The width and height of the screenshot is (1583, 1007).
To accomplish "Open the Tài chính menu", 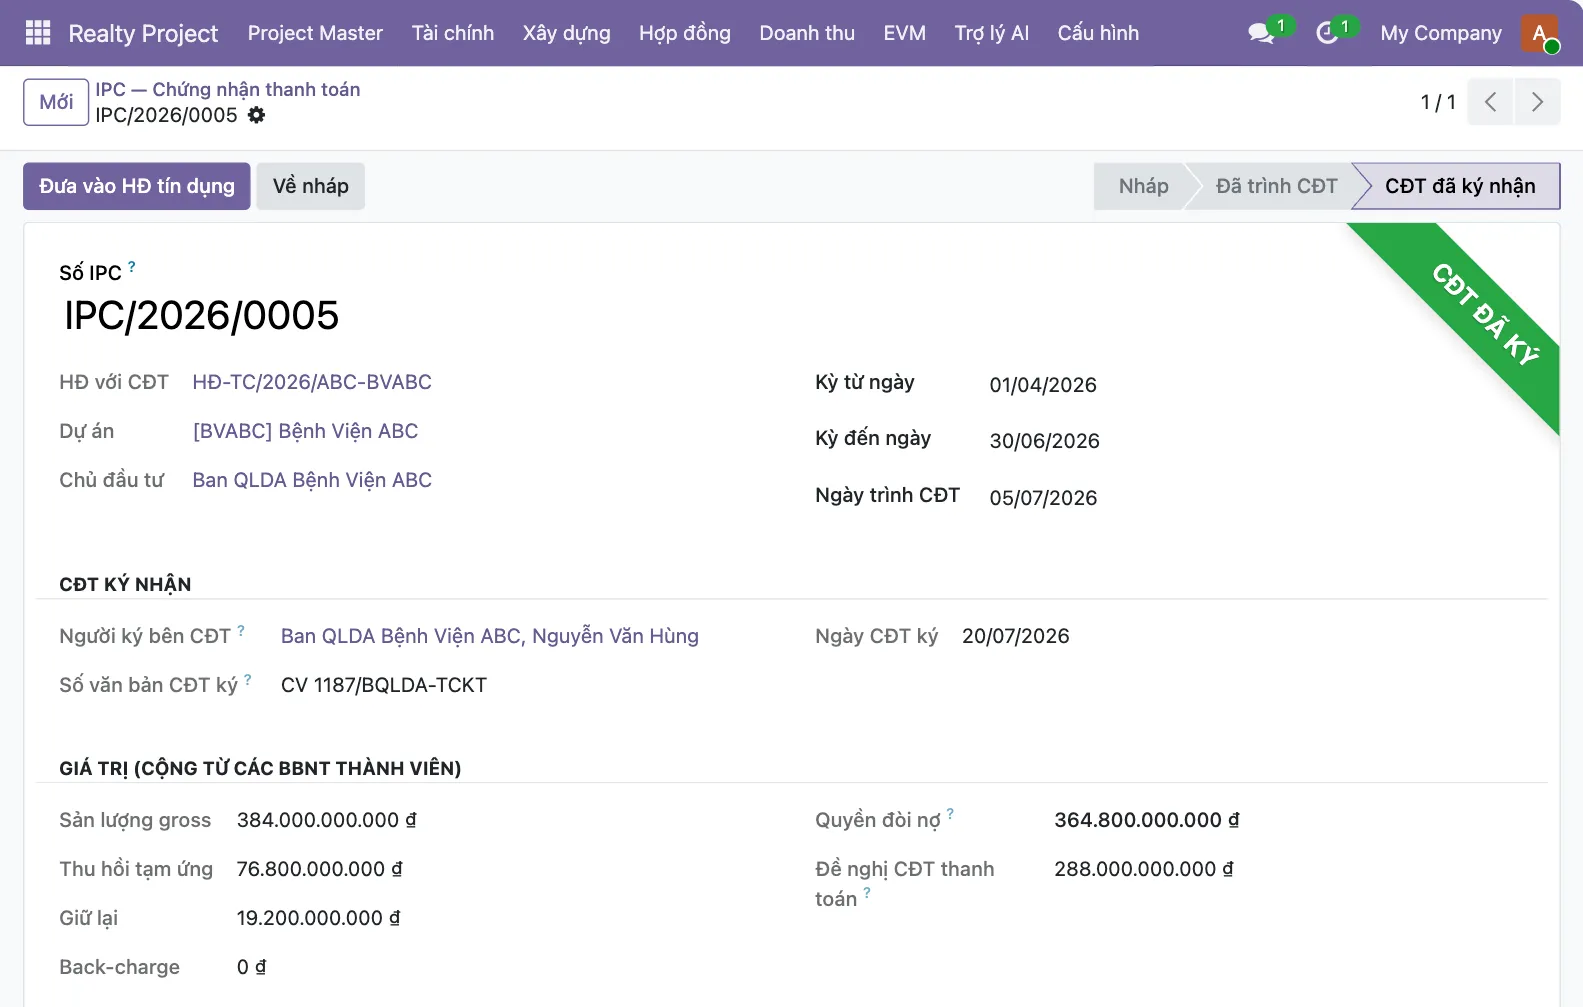I will tap(453, 33).
